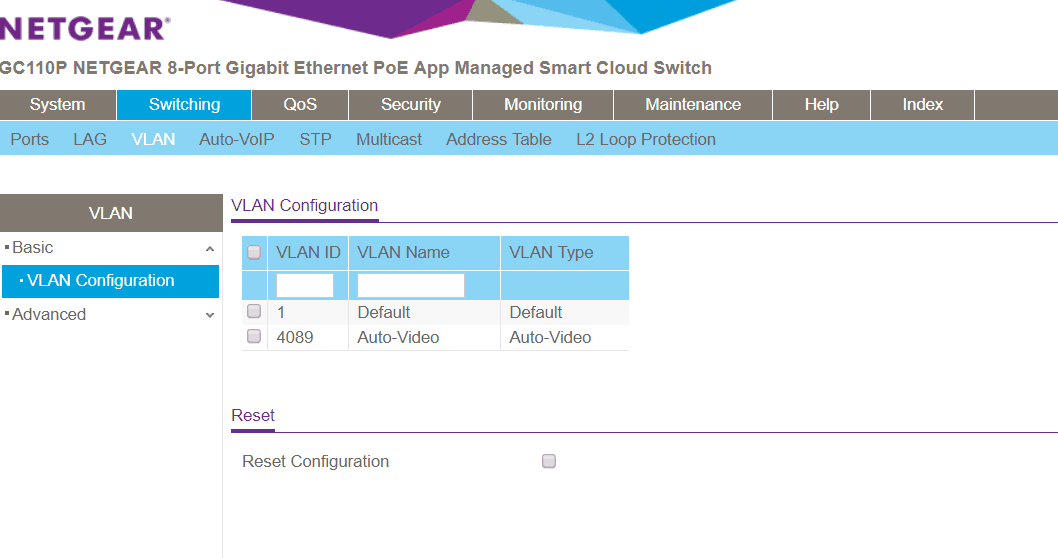Viewport: 1058px width, 558px height.
Task: Switch to the QoS tab
Action: pyautogui.click(x=300, y=105)
